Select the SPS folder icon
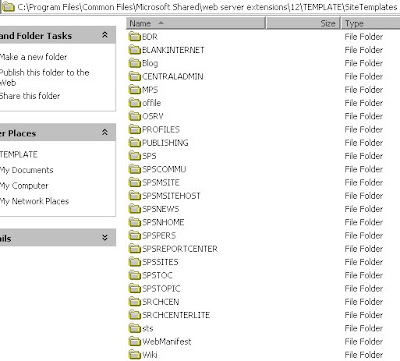Viewport: 400px width, 361px height. point(135,156)
